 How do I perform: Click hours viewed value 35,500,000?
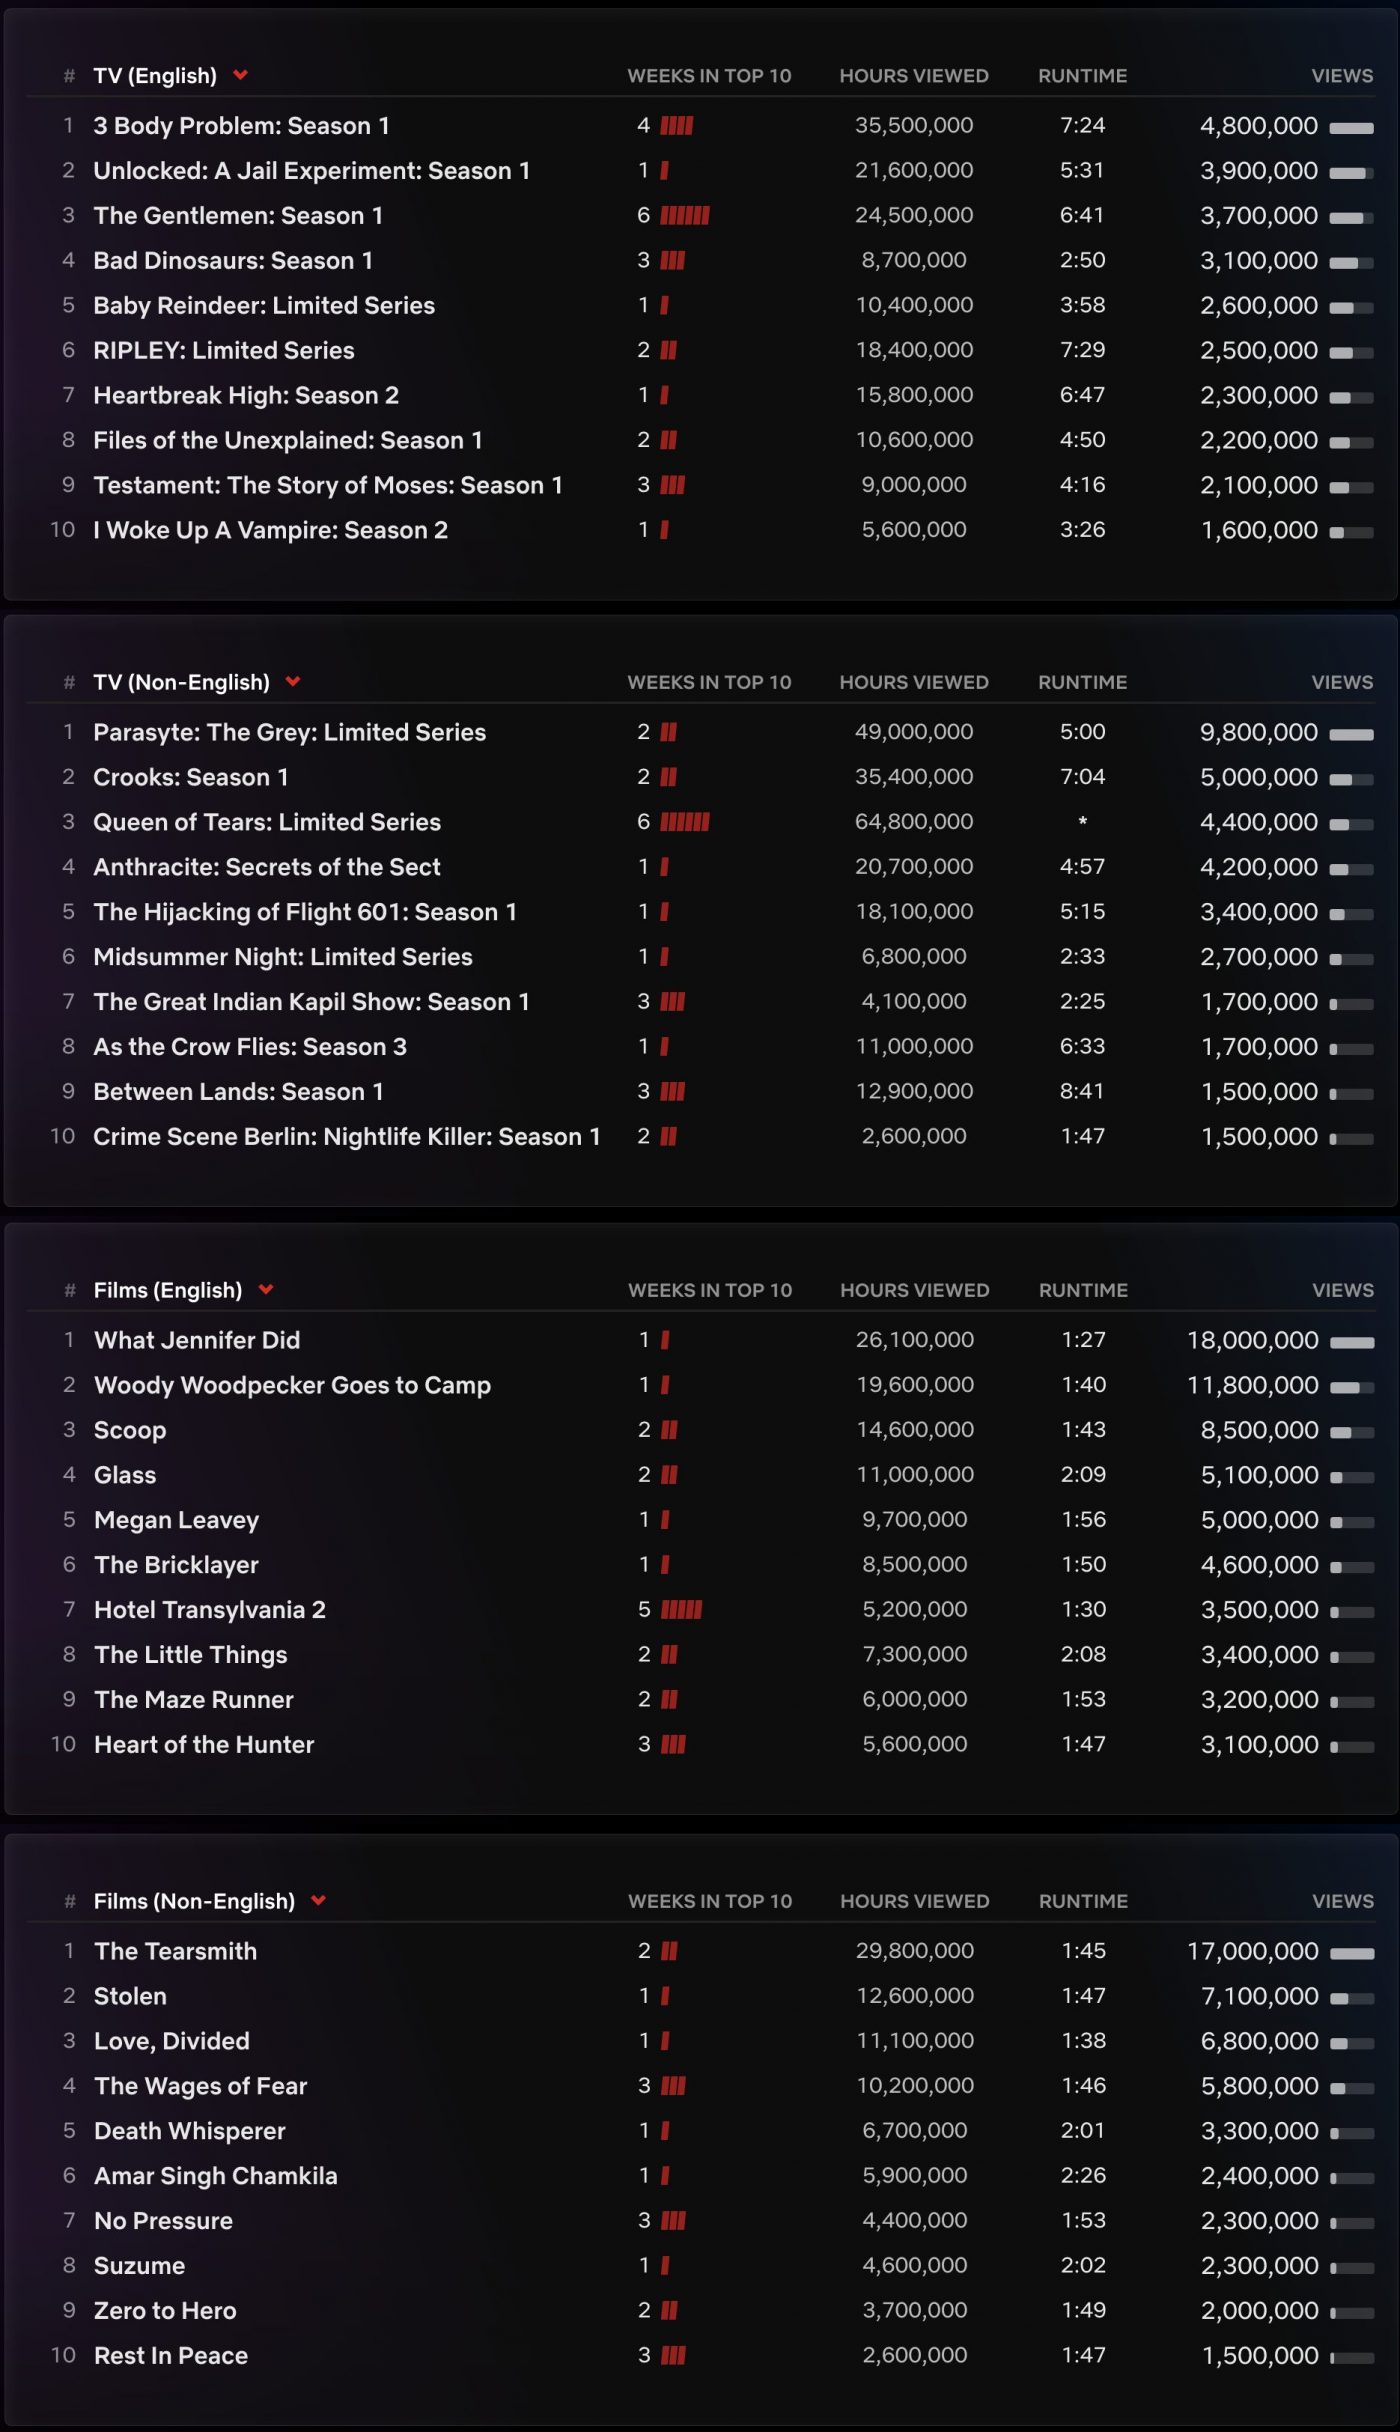(x=914, y=126)
